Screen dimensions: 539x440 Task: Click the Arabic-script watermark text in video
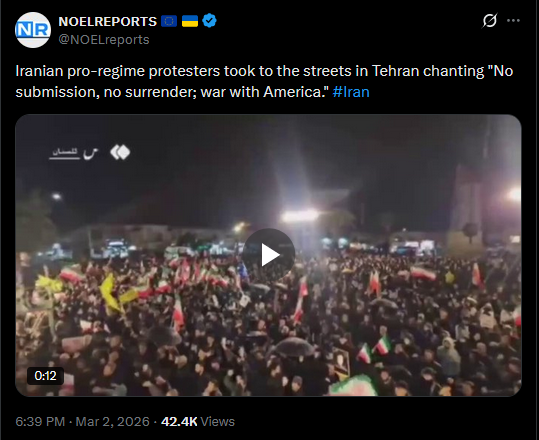point(74,153)
